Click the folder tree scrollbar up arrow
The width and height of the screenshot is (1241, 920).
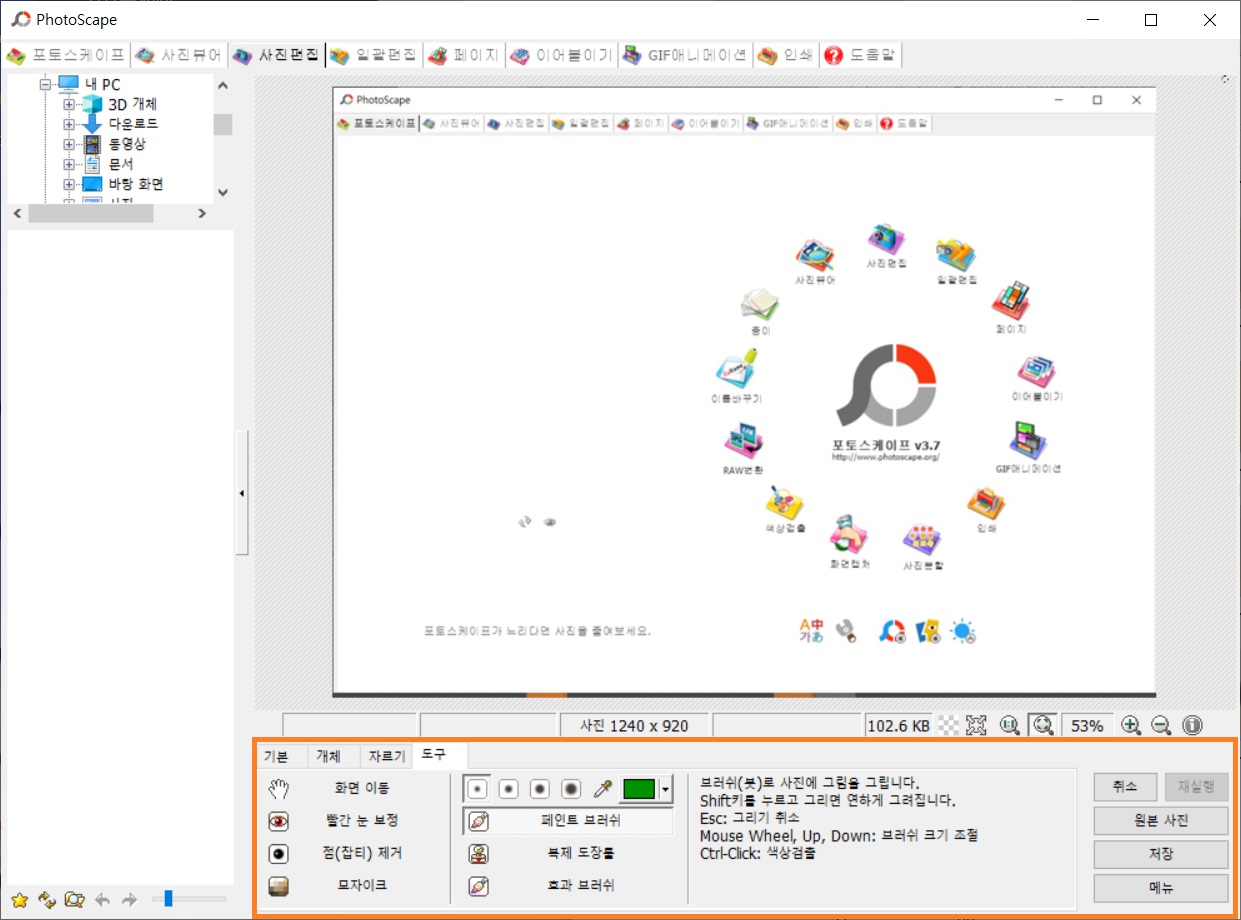pyautogui.click(x=223, y=85)
